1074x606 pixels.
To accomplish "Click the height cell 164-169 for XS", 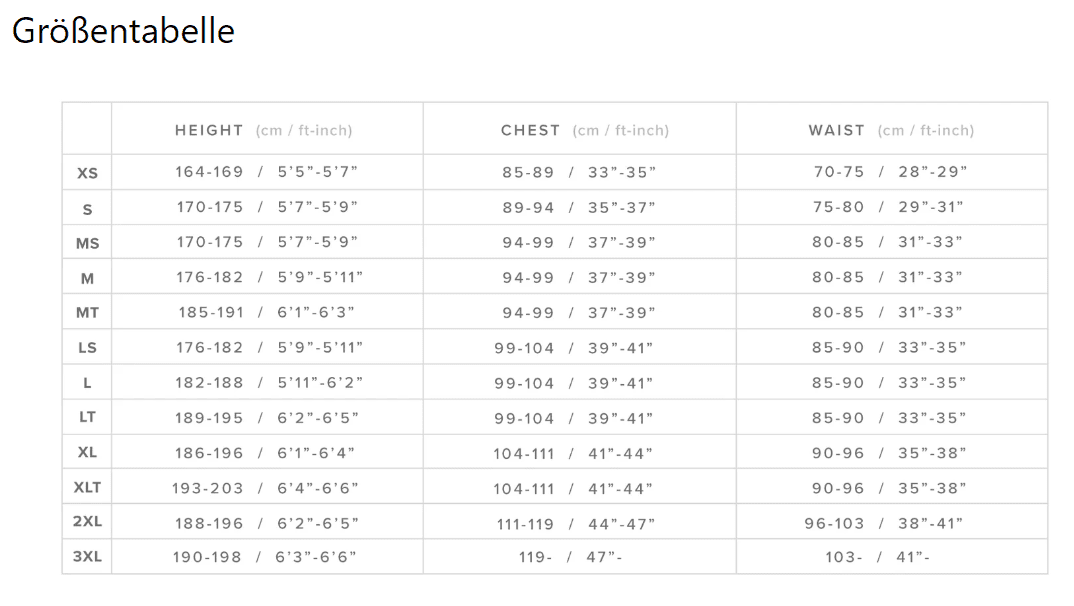I will coord(266,172).
